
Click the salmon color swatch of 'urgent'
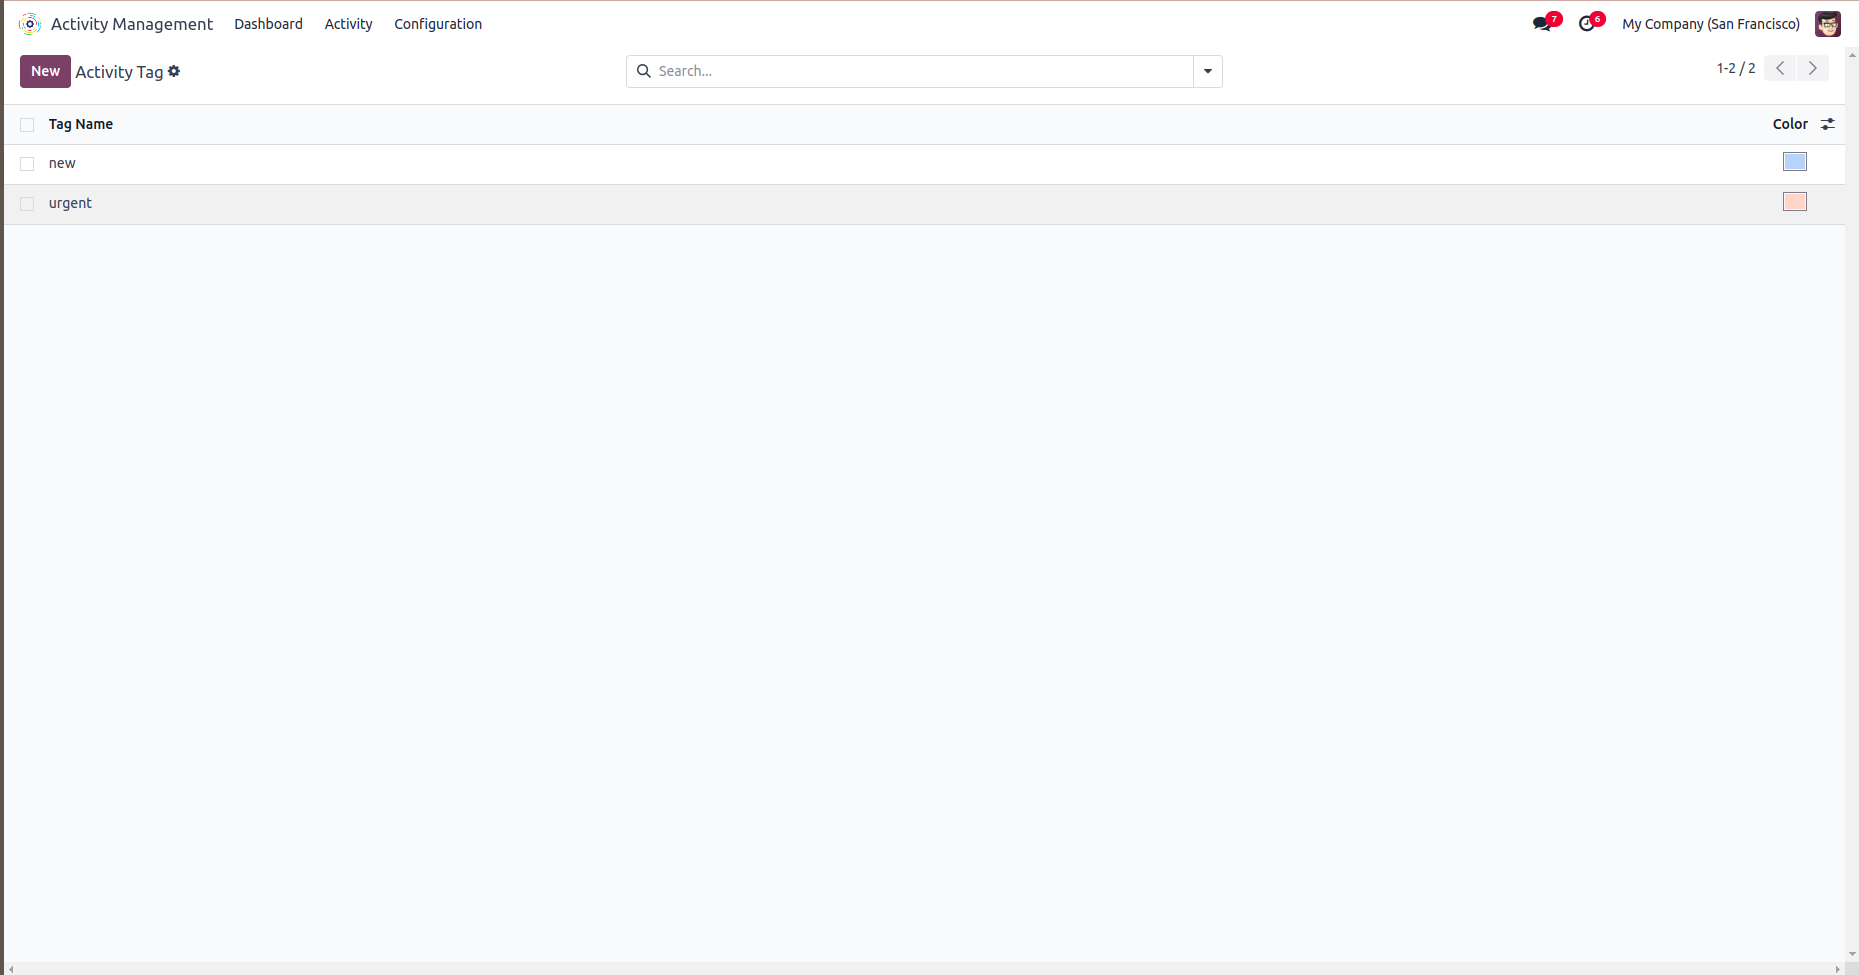click(1795, 202)
